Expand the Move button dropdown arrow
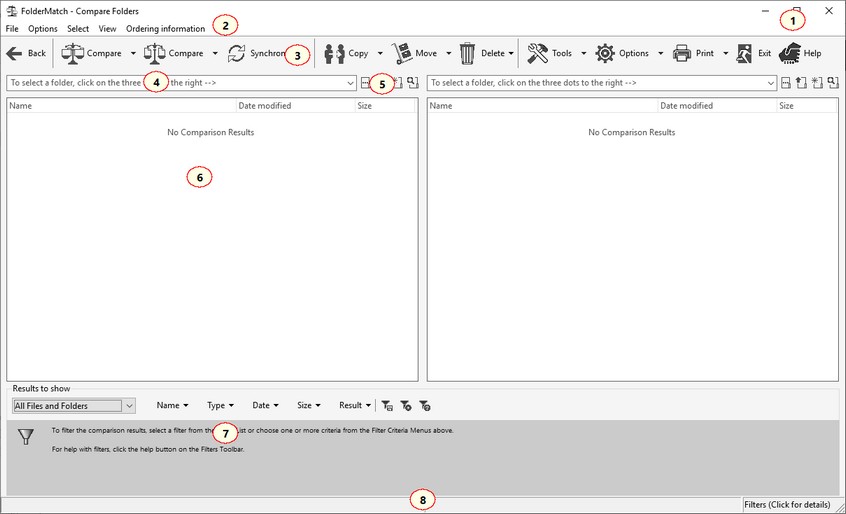This screenshot has height=514, width=846. pyautogui.click(x=448, y=53)
